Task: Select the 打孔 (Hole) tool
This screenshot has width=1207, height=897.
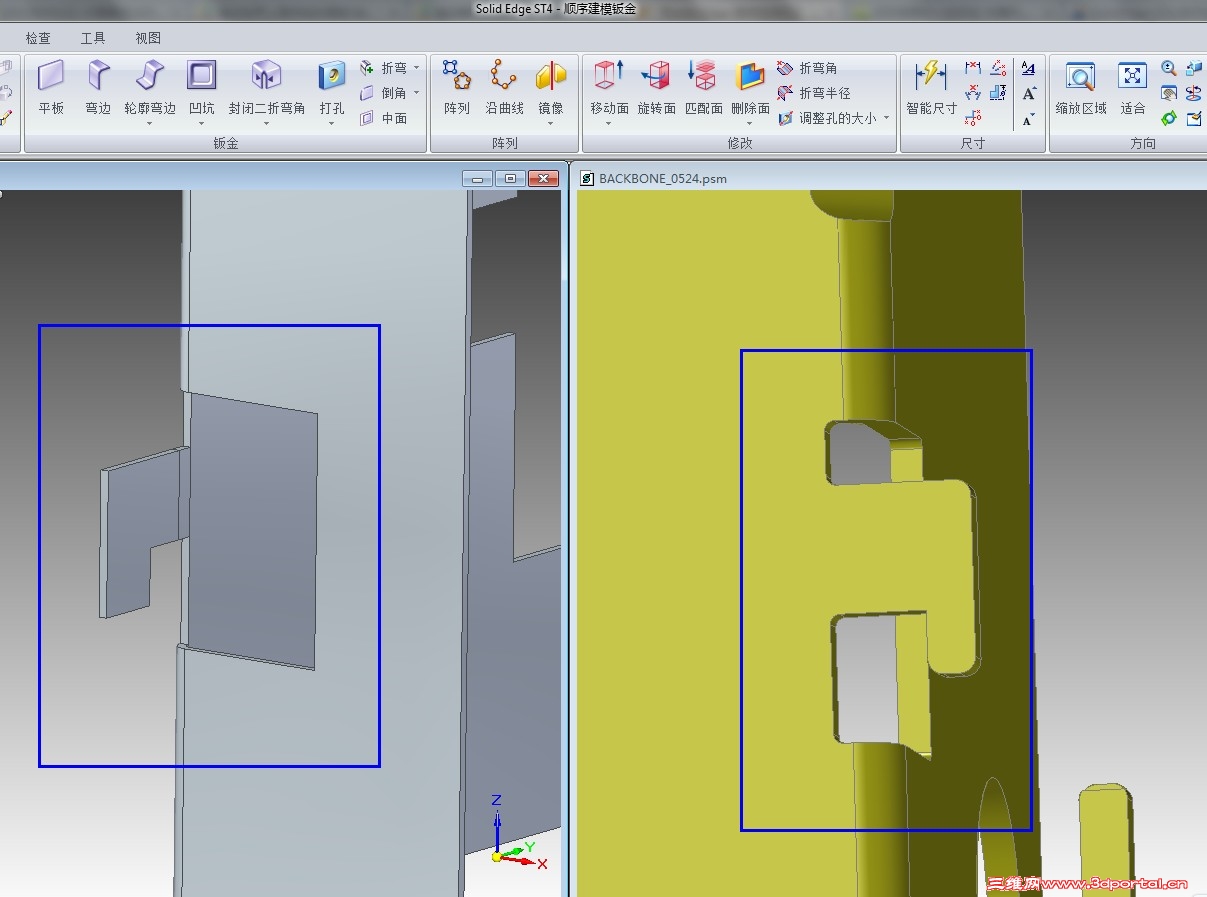Action: (x=332, y=87)
